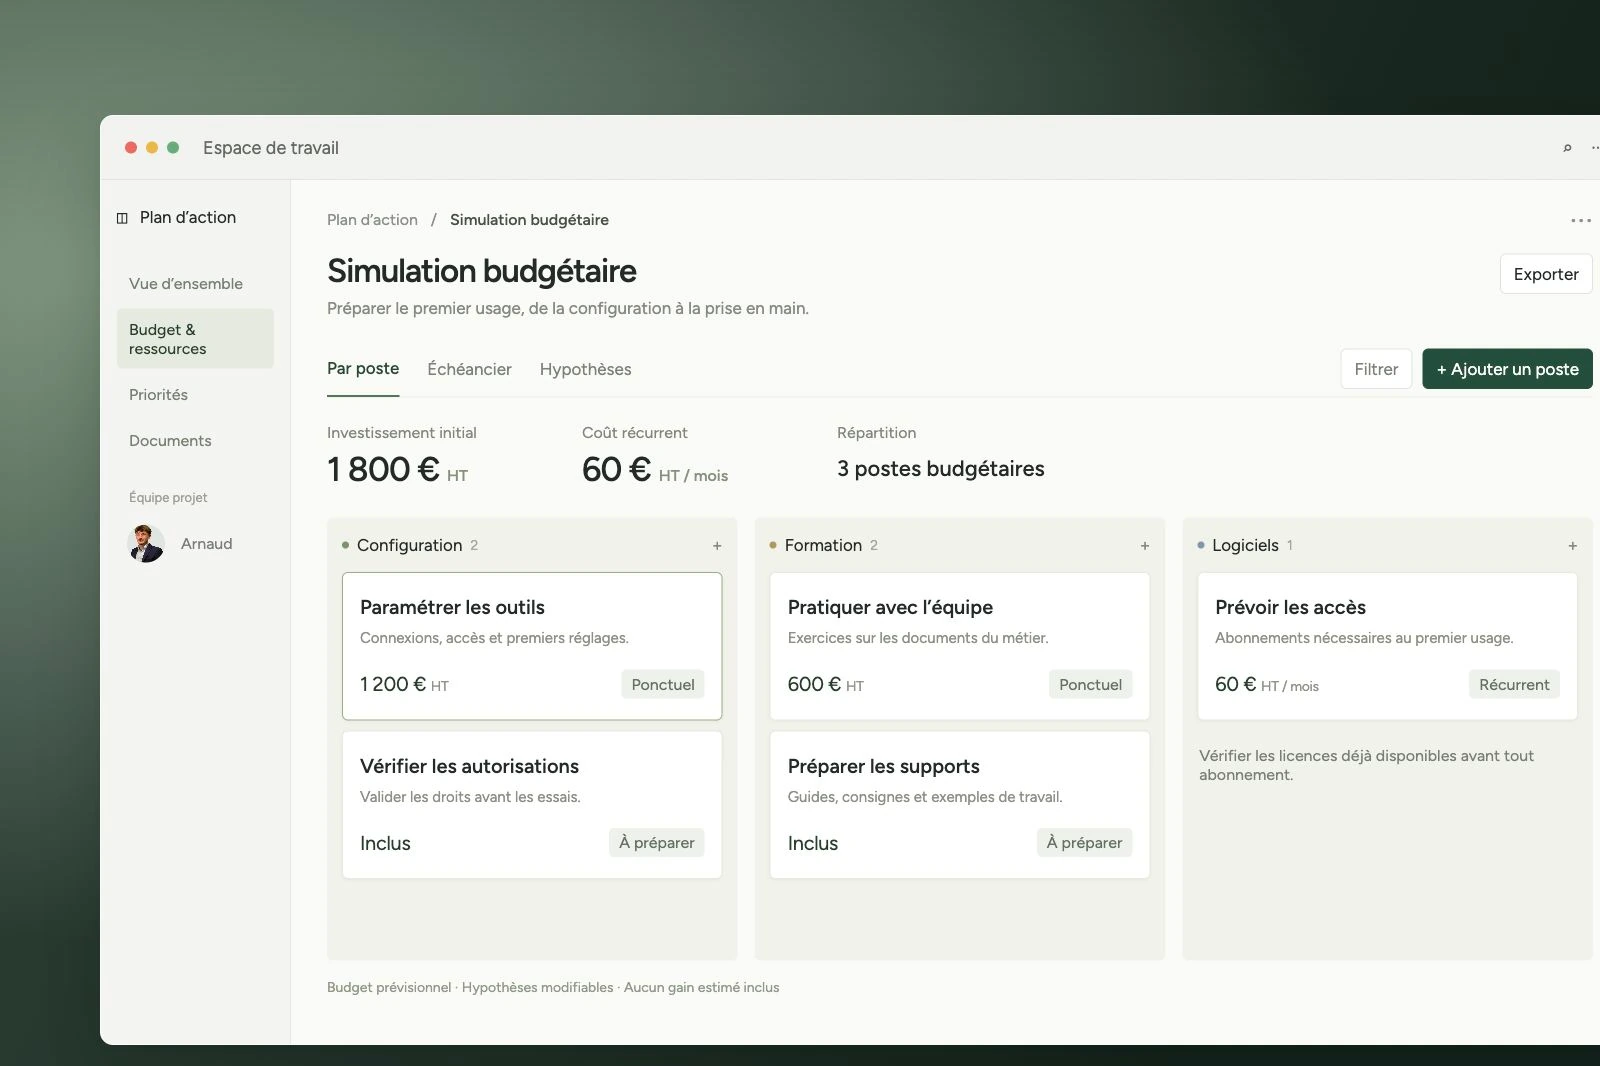1600x1066 pixels.
Task: Click the Plan d'action sidebar panel icon
Action: (x=122, y=218)
